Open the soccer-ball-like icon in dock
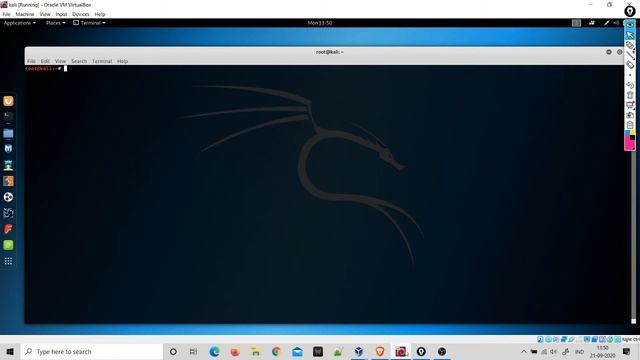The height and width of the screenshot is (360, 640). click(x=8, y=197)
